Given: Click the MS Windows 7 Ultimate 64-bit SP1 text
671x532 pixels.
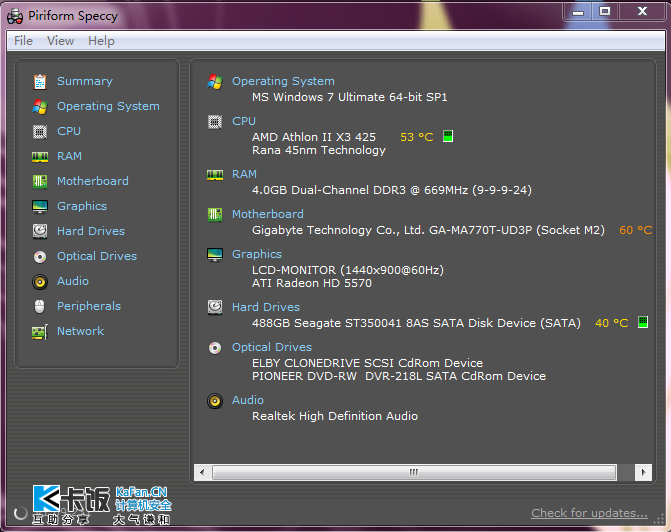Looking at the screenshot, I should pos(350,97).
